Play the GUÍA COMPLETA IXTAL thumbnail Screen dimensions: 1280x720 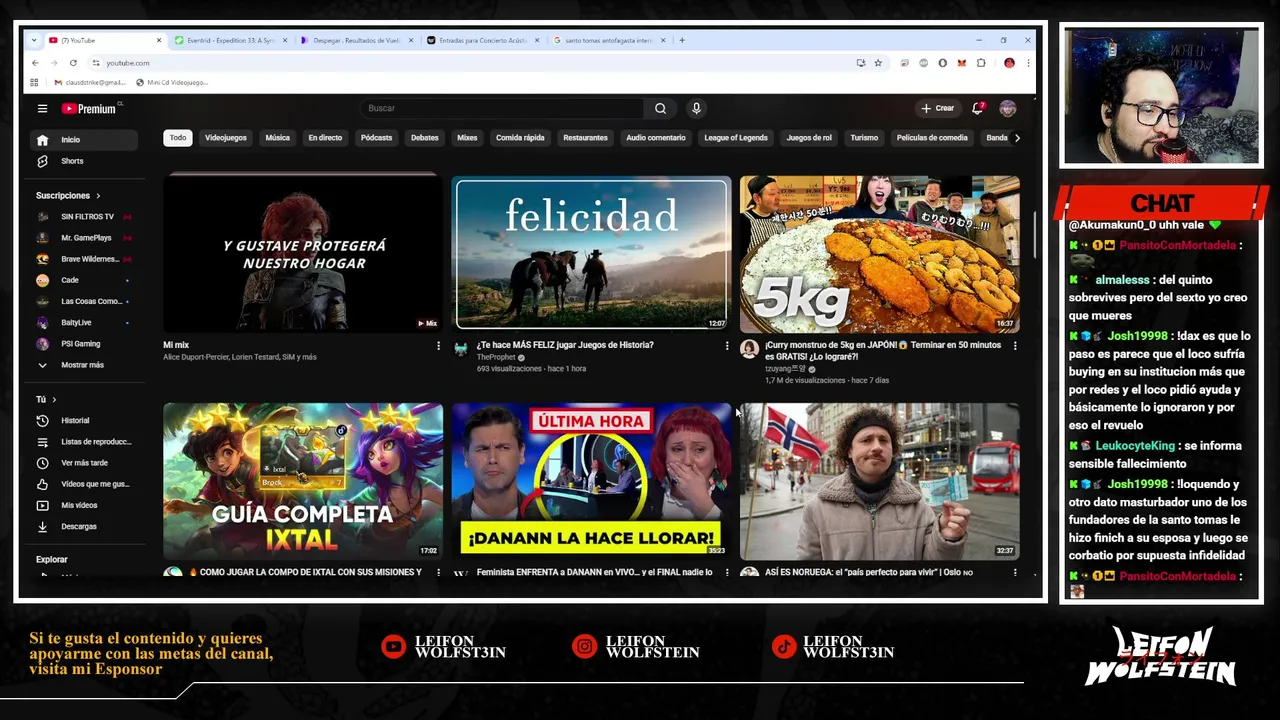(x=303, y=481)
